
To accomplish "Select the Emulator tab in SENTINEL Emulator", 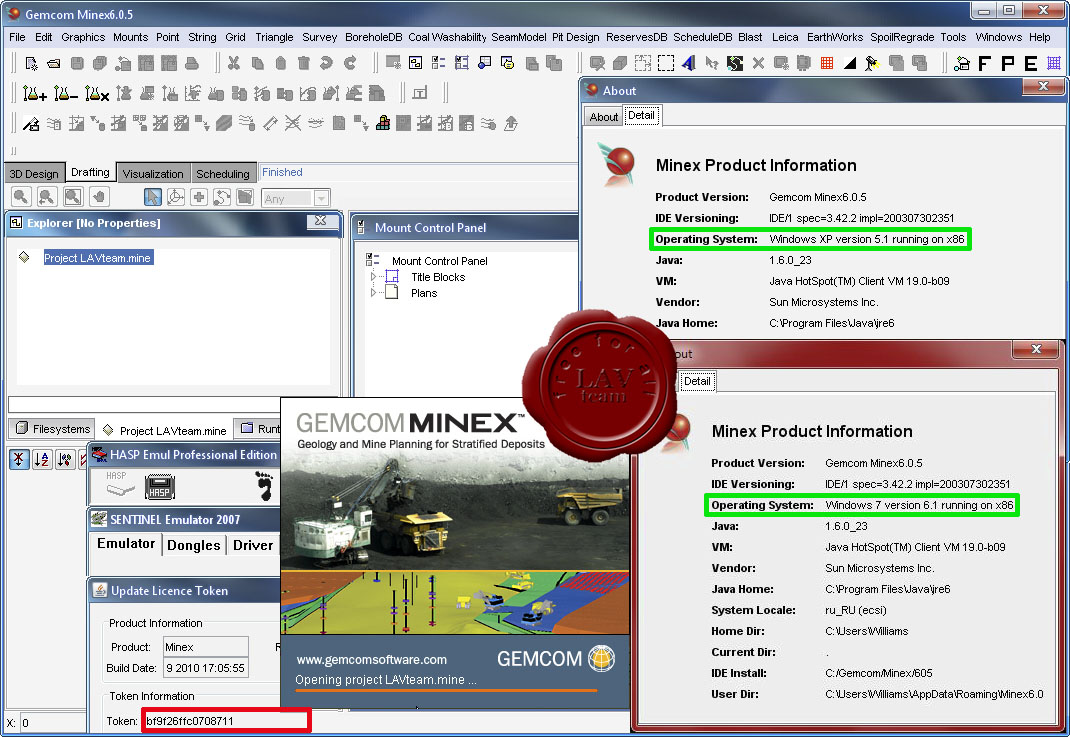I will point(126,543).
